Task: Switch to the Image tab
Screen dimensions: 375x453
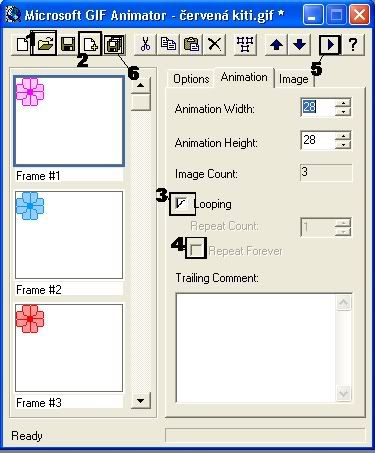Action: (293, 79)
